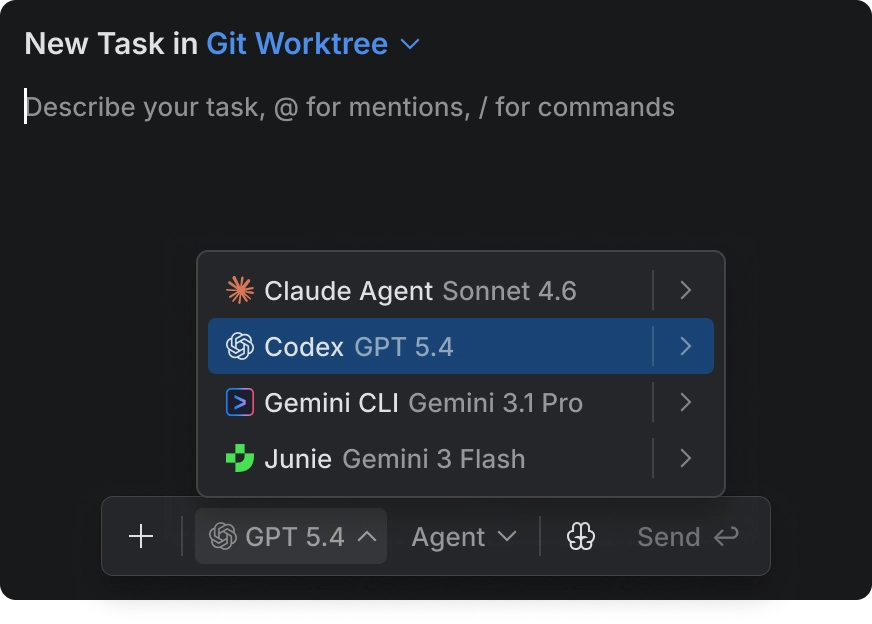This screenshot has width=872, height=624.
Task: Select Gemini CLI Gemini 3.1 Pro entry
Action: point(423,403)
